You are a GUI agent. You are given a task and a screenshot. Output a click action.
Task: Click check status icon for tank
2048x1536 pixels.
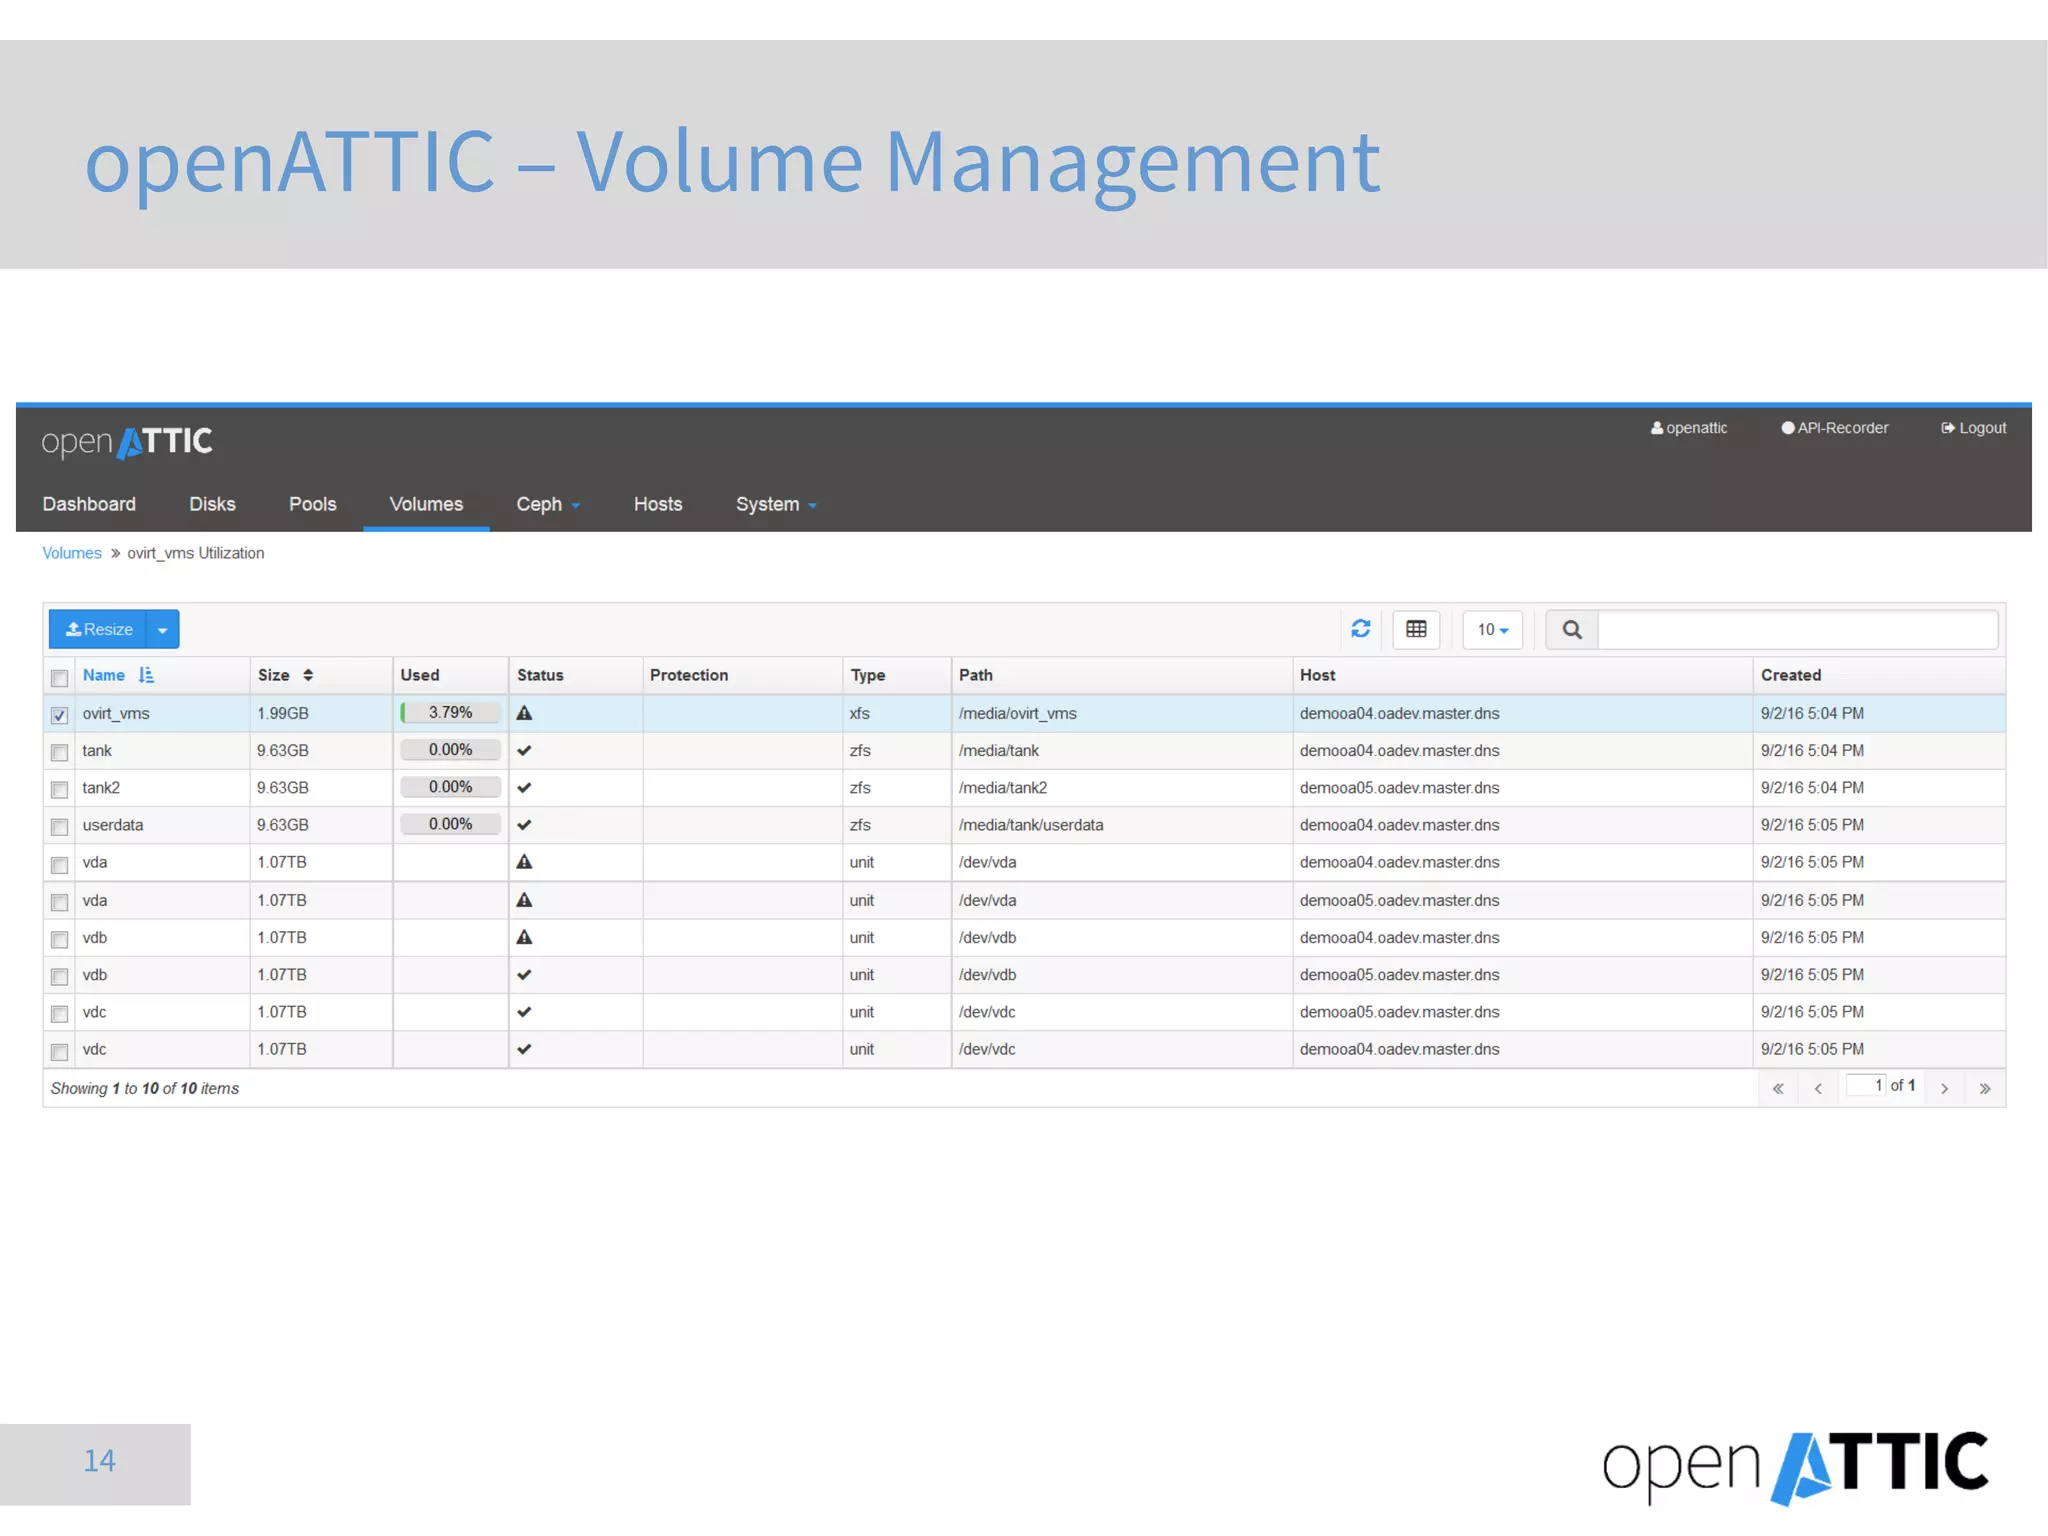click(x=524, y=750)
